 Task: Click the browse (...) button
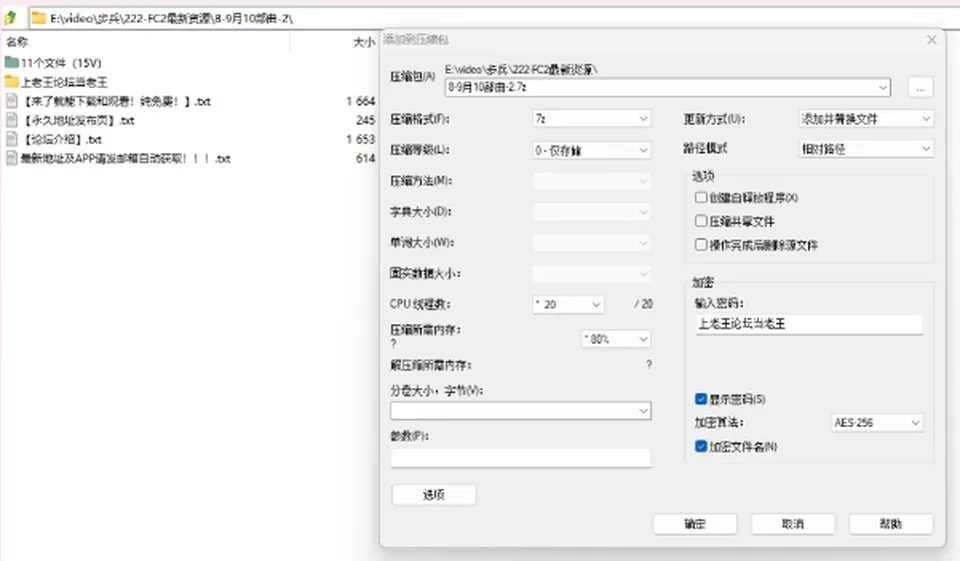pos(920,88)
